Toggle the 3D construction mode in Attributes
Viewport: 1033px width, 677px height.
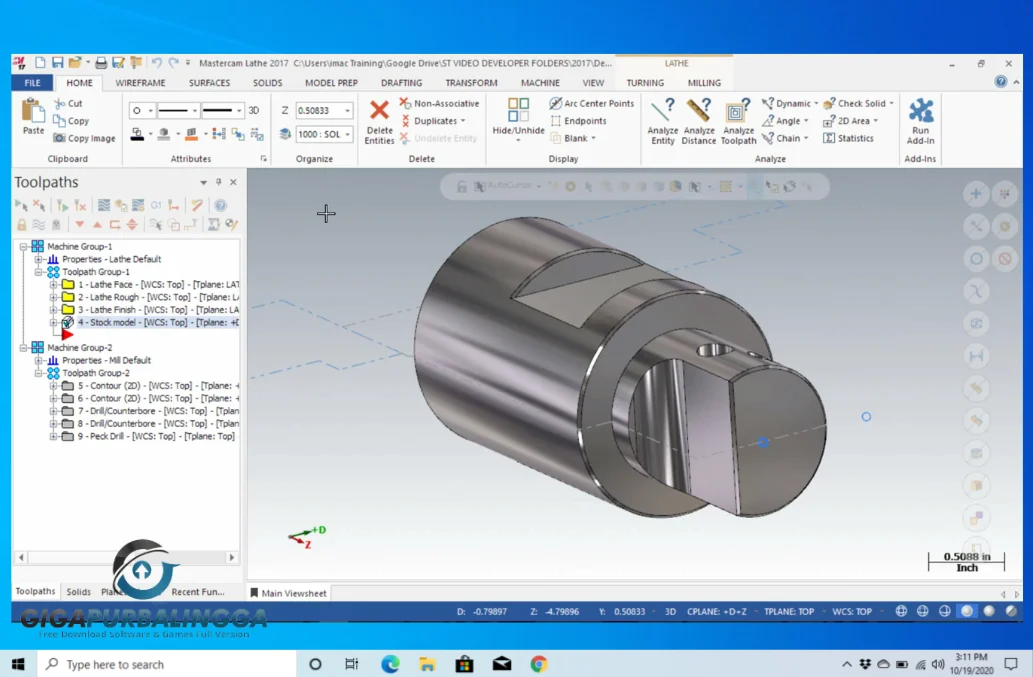254,110
